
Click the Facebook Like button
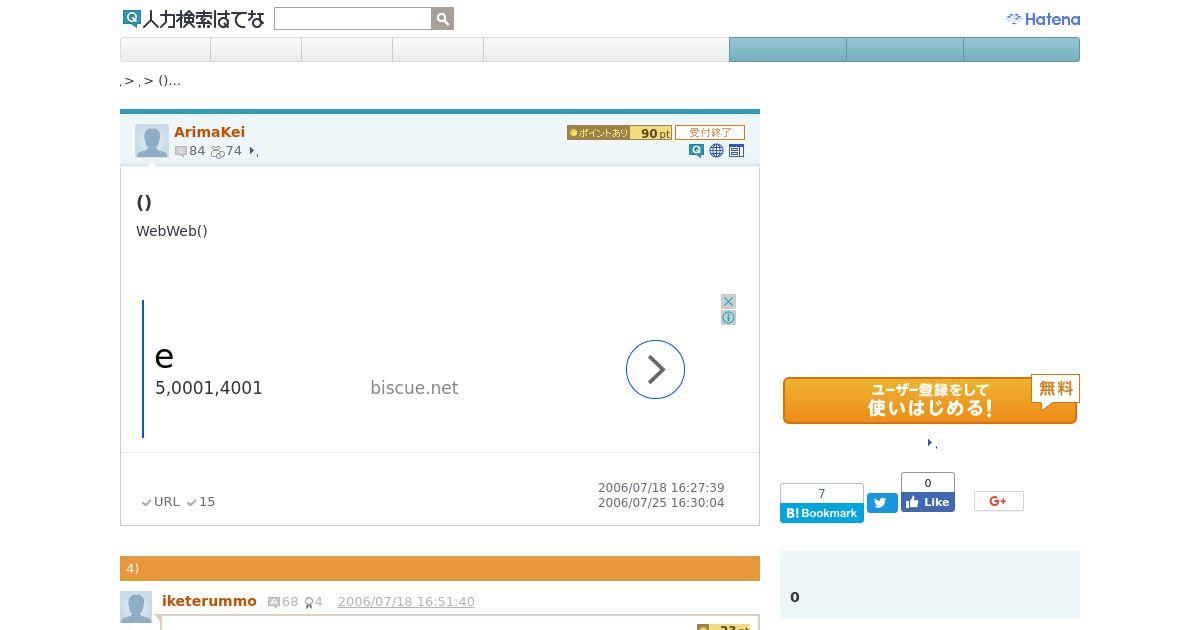pos(928,502)
